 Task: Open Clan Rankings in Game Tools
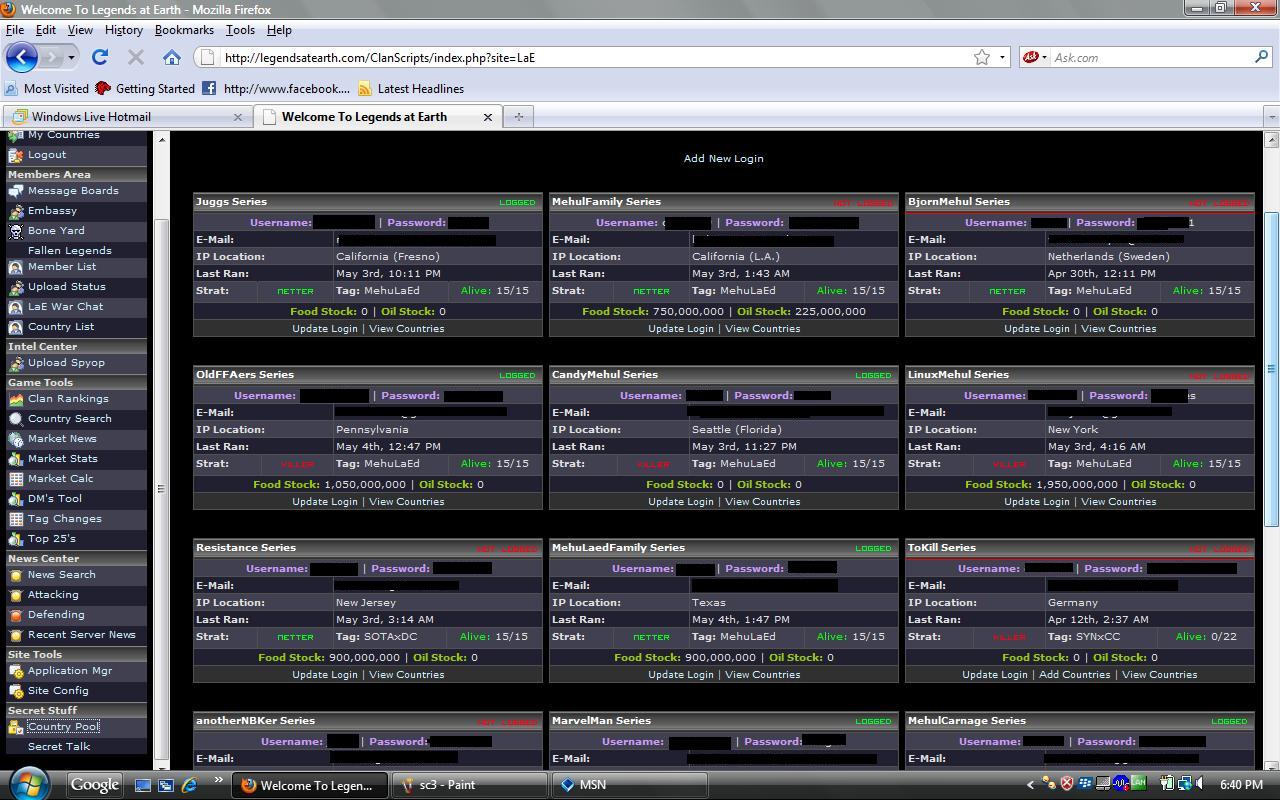coord(68,399)
